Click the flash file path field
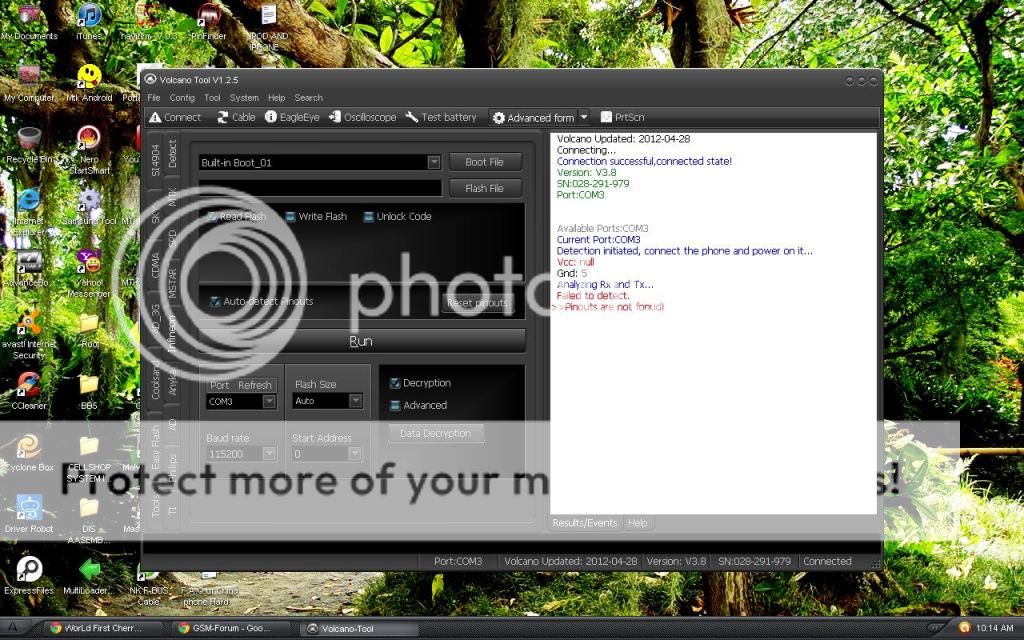Viewport: 1024px width, 640px height. pos(320,188)
